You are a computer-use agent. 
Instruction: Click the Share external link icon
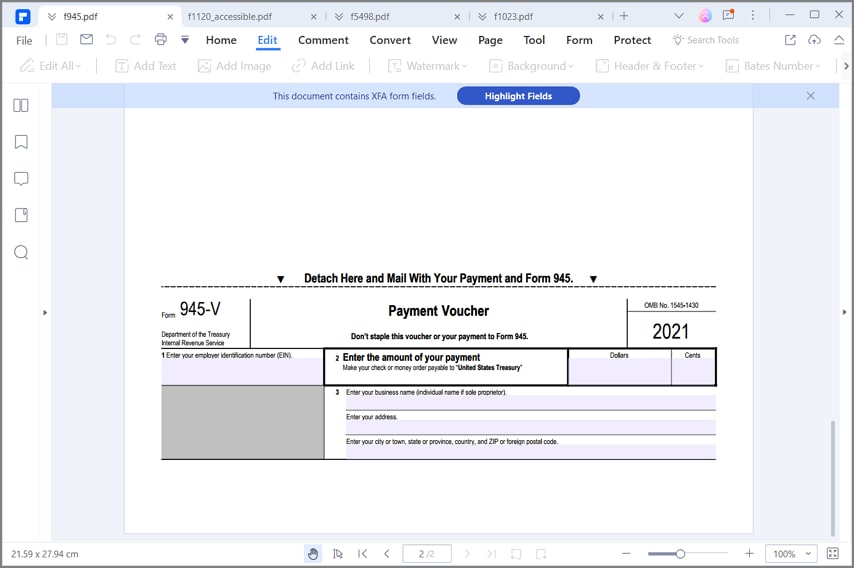[790, 39]
